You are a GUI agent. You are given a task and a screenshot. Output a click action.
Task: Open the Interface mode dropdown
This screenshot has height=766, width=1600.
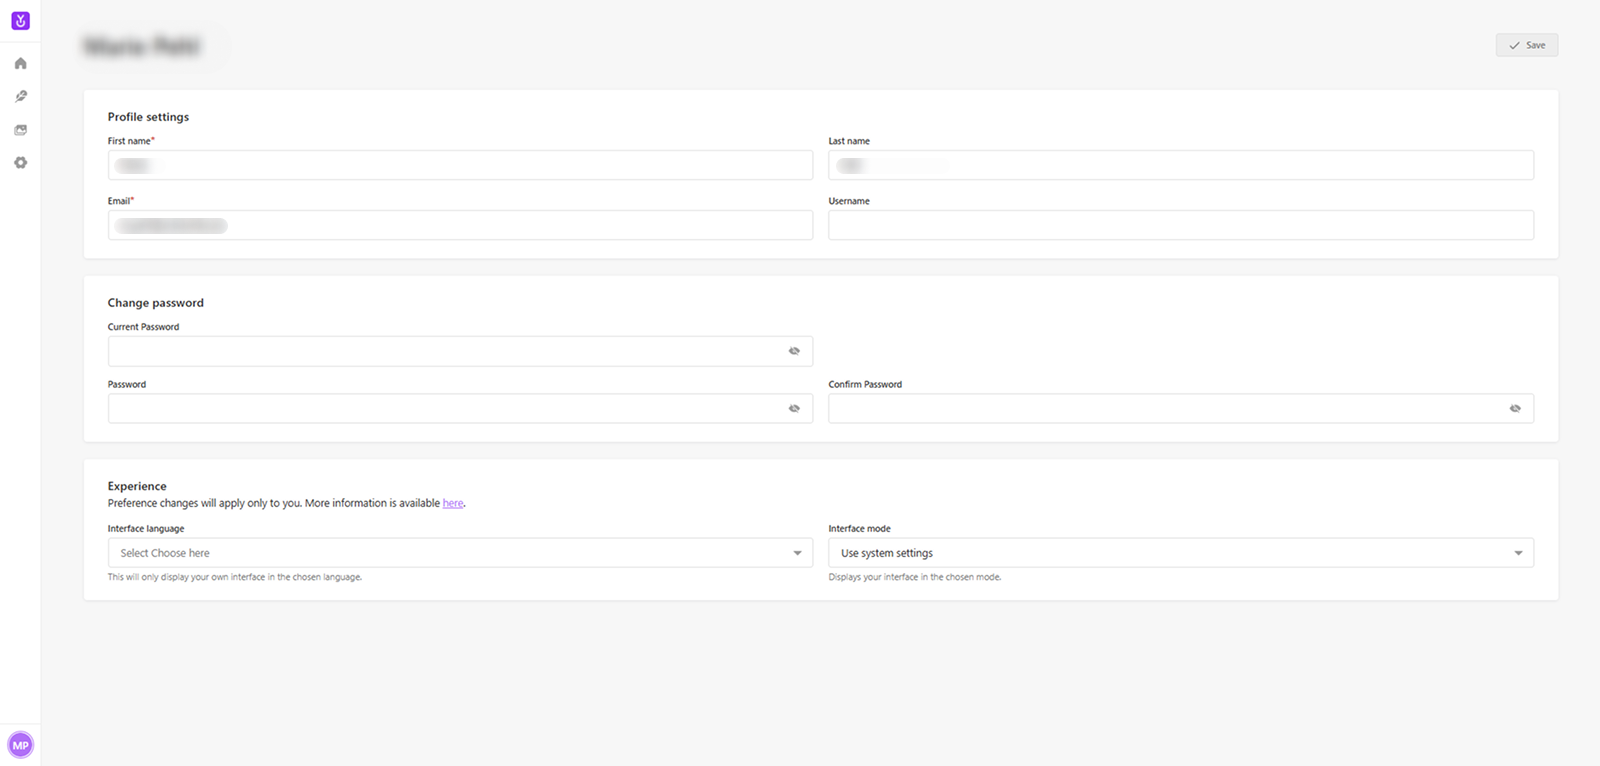point(1181,553)
